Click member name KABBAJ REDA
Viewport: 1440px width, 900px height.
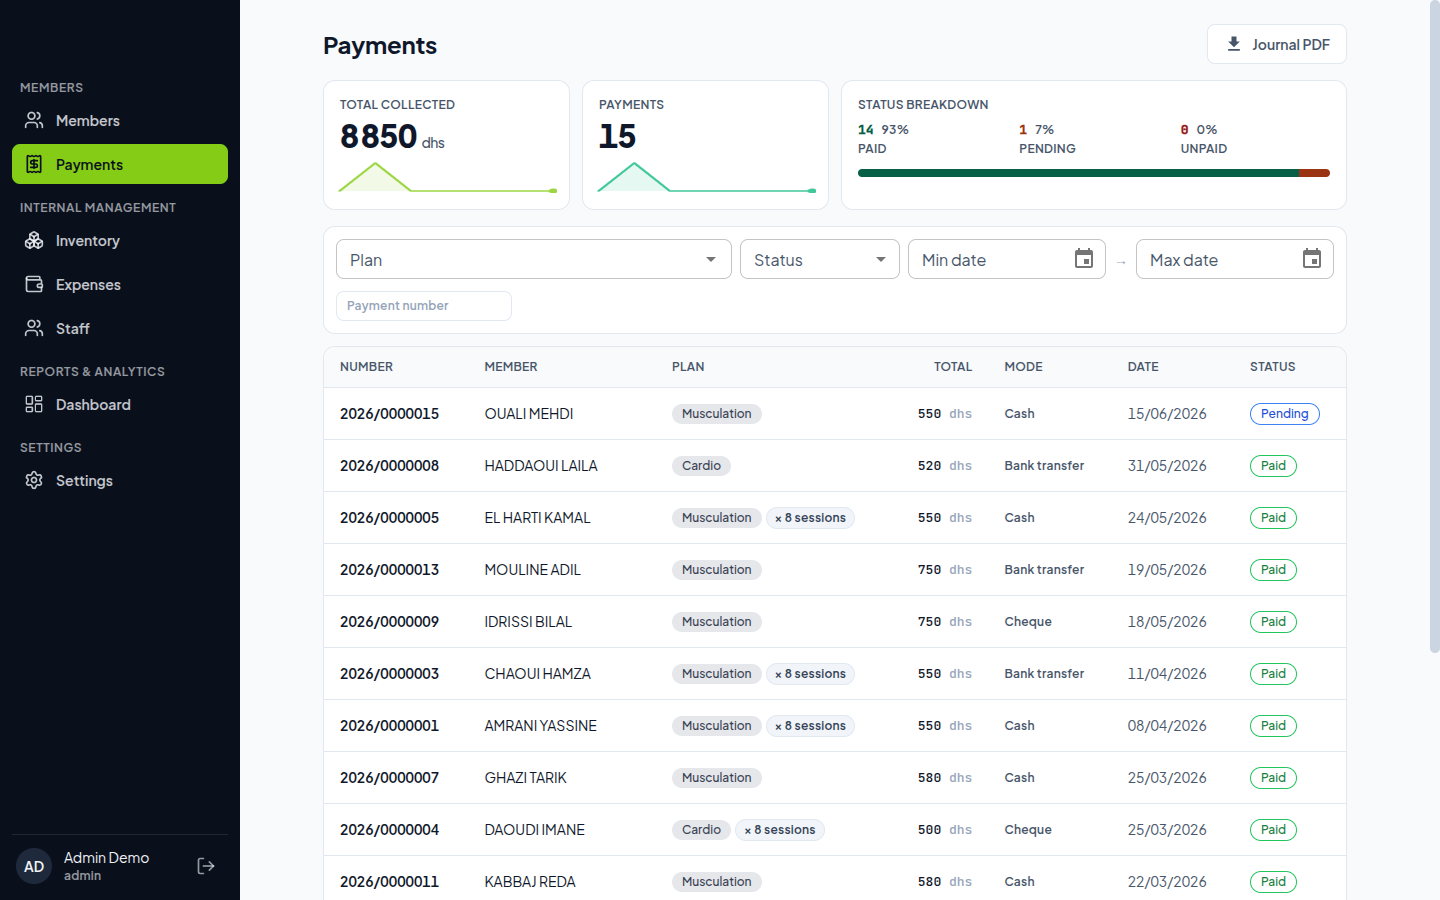pyautogui.click(x=530, y=882)
